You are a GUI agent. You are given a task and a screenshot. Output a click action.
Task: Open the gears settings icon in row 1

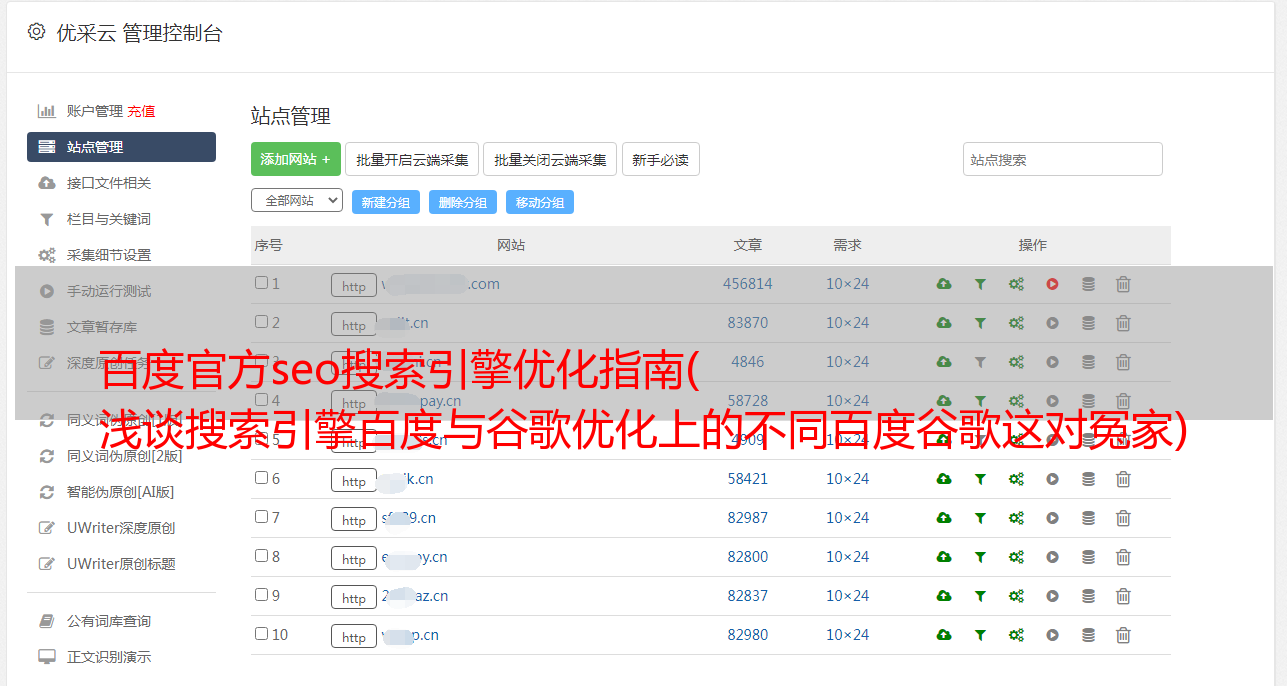pyautogui.click(x=1016, y=284)
